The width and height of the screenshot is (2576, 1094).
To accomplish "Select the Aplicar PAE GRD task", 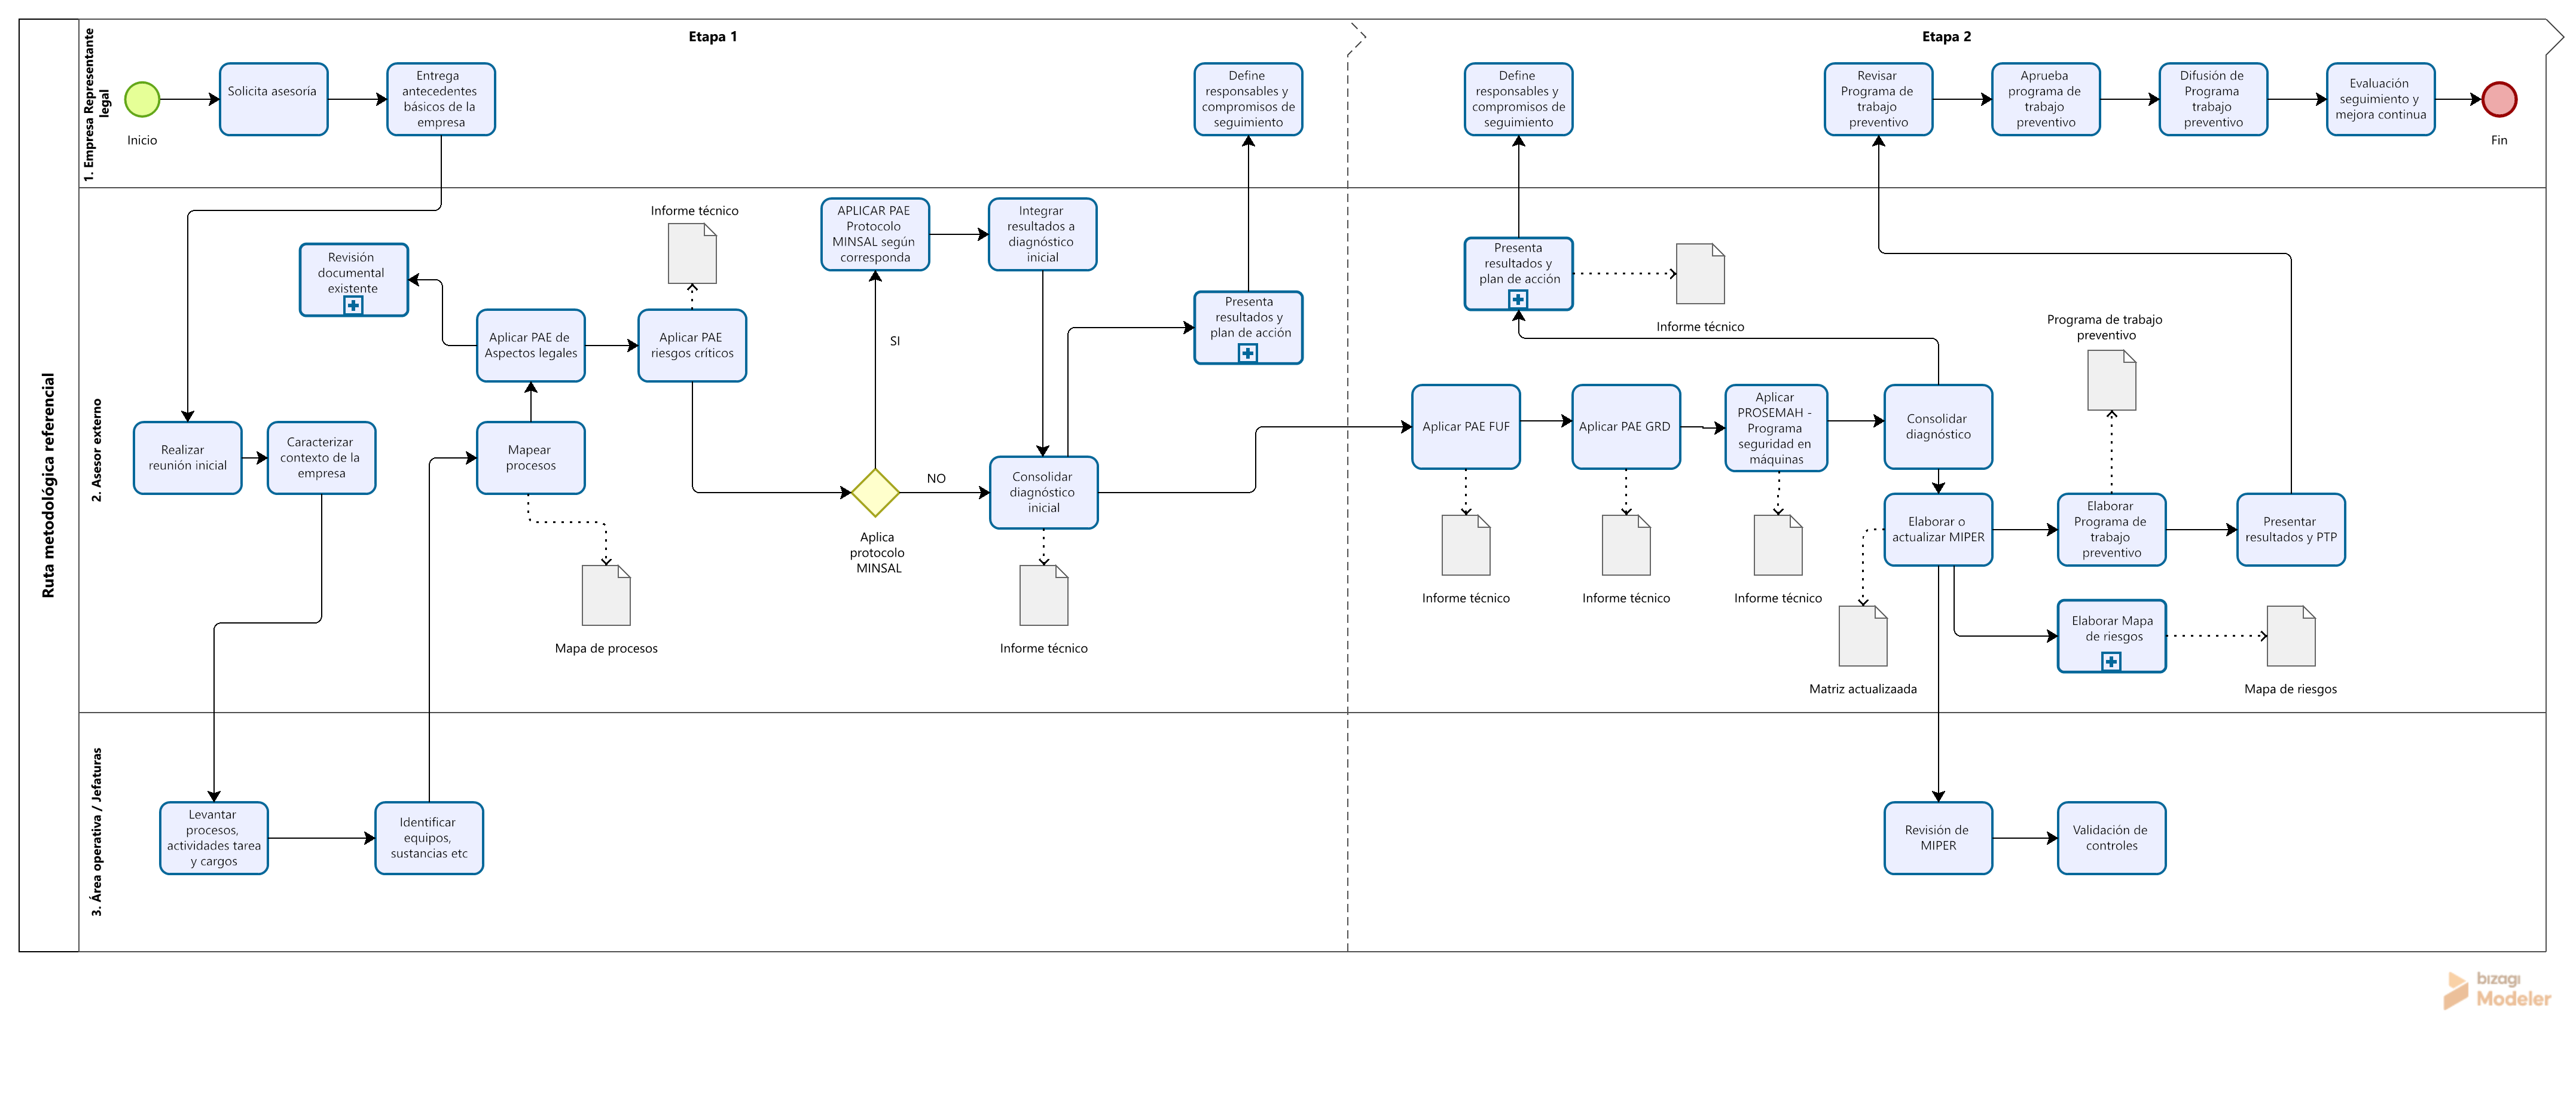I will (x=1626, y=427).
